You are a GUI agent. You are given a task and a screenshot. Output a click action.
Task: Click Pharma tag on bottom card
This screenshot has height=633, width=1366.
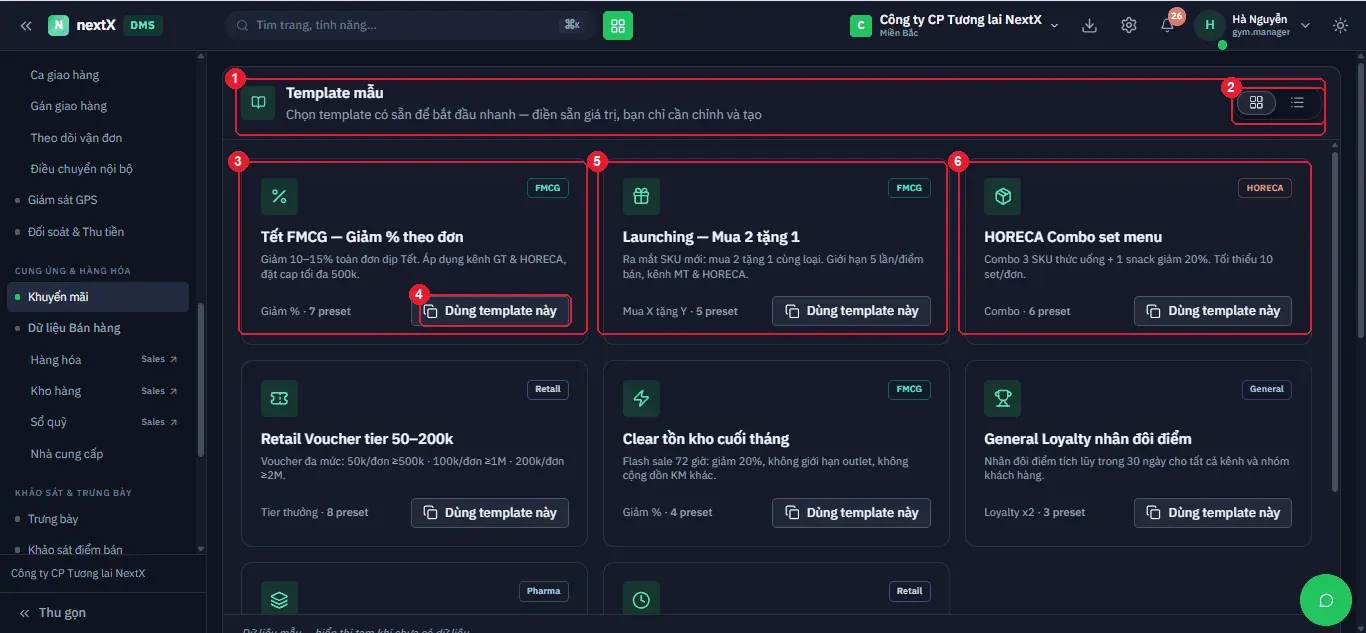pos(544,591)
